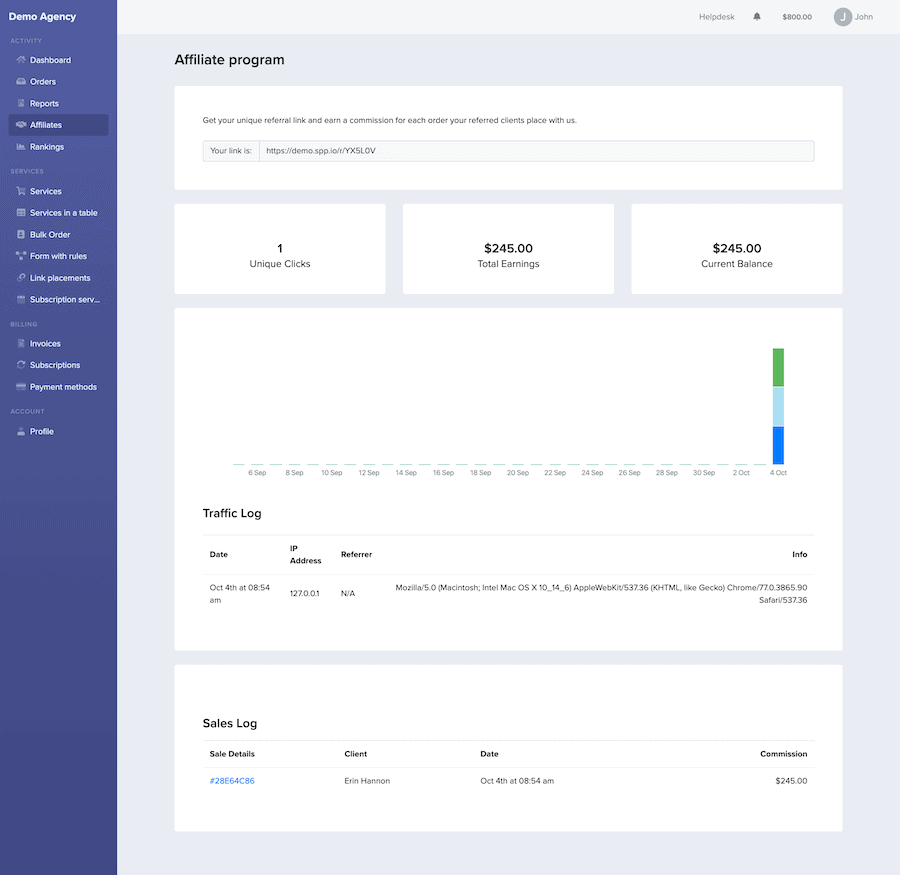900x875 pixels.
Task: Click the Invoices file icon
Action: point(21,343)
